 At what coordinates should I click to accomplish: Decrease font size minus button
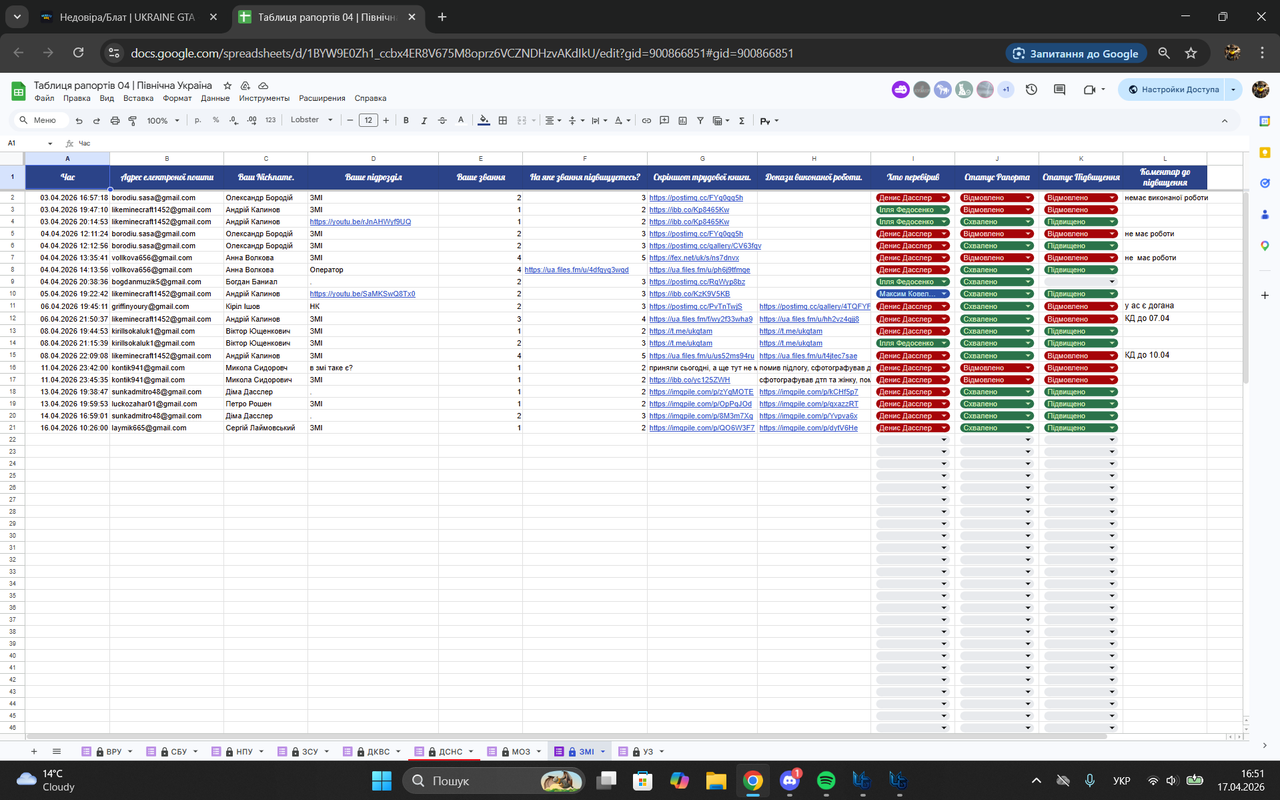point(350,120)
